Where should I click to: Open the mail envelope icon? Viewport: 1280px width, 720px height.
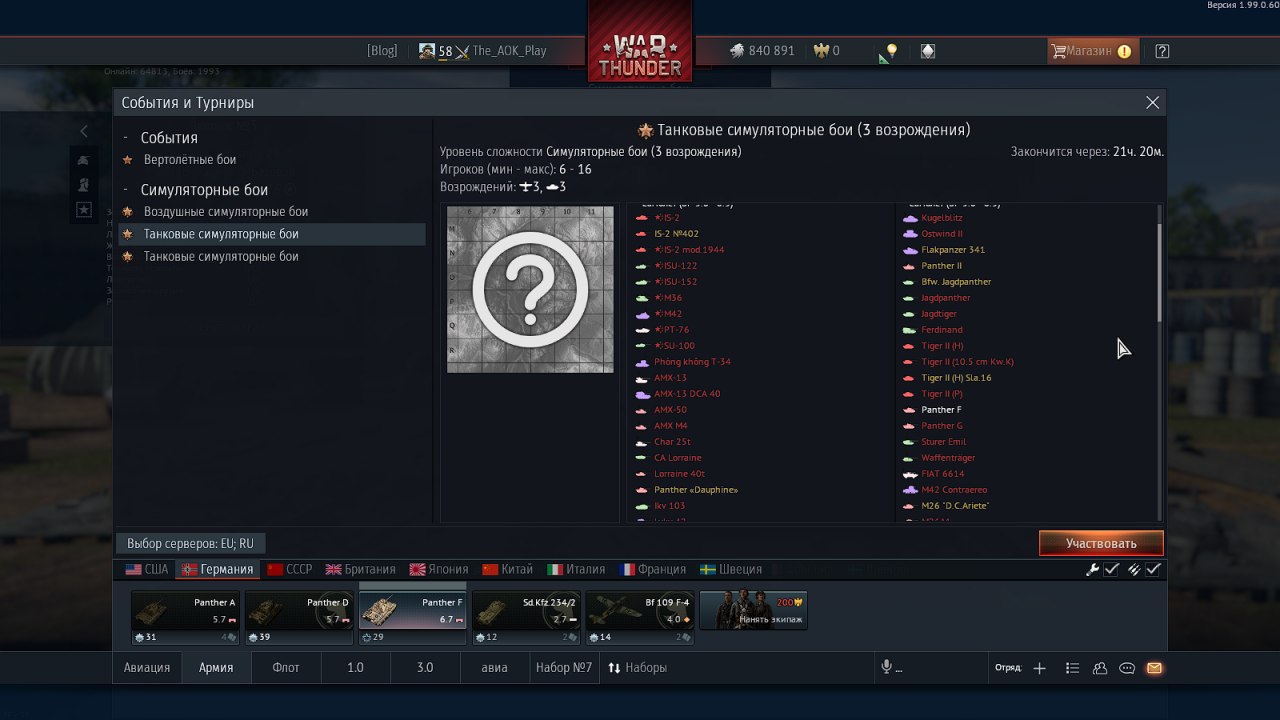tap(1154, 668)
